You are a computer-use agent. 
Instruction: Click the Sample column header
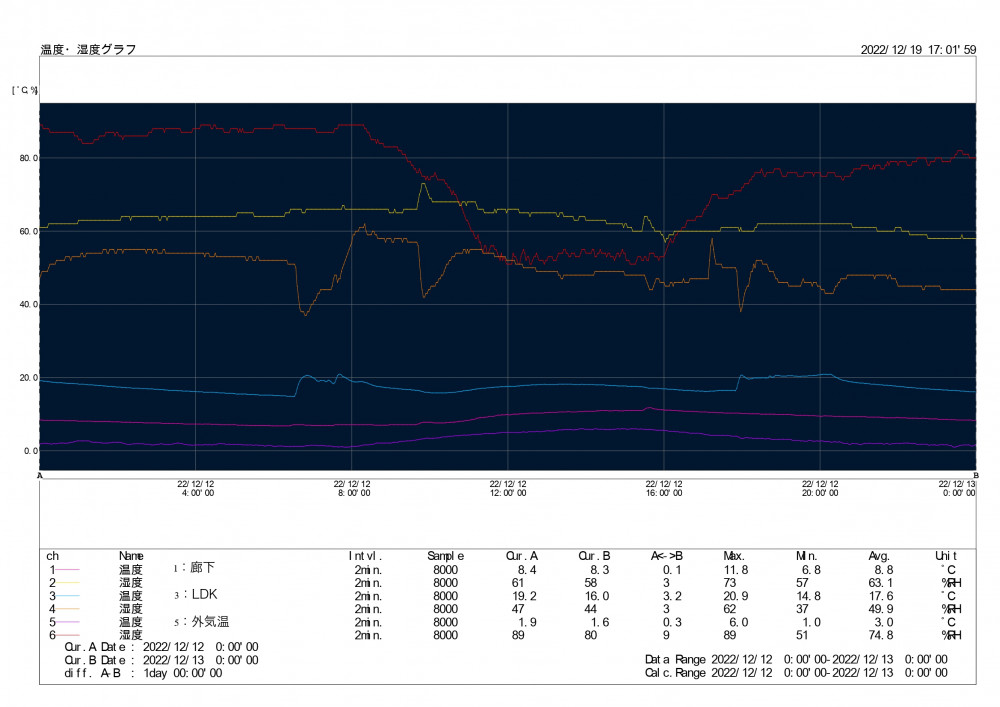446,555
